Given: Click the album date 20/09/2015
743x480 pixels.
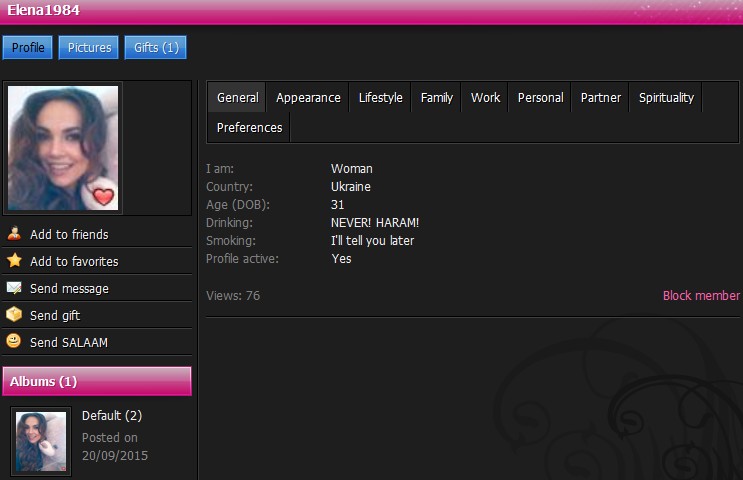Looking at the screenshot, I should (x=115, y=455).
